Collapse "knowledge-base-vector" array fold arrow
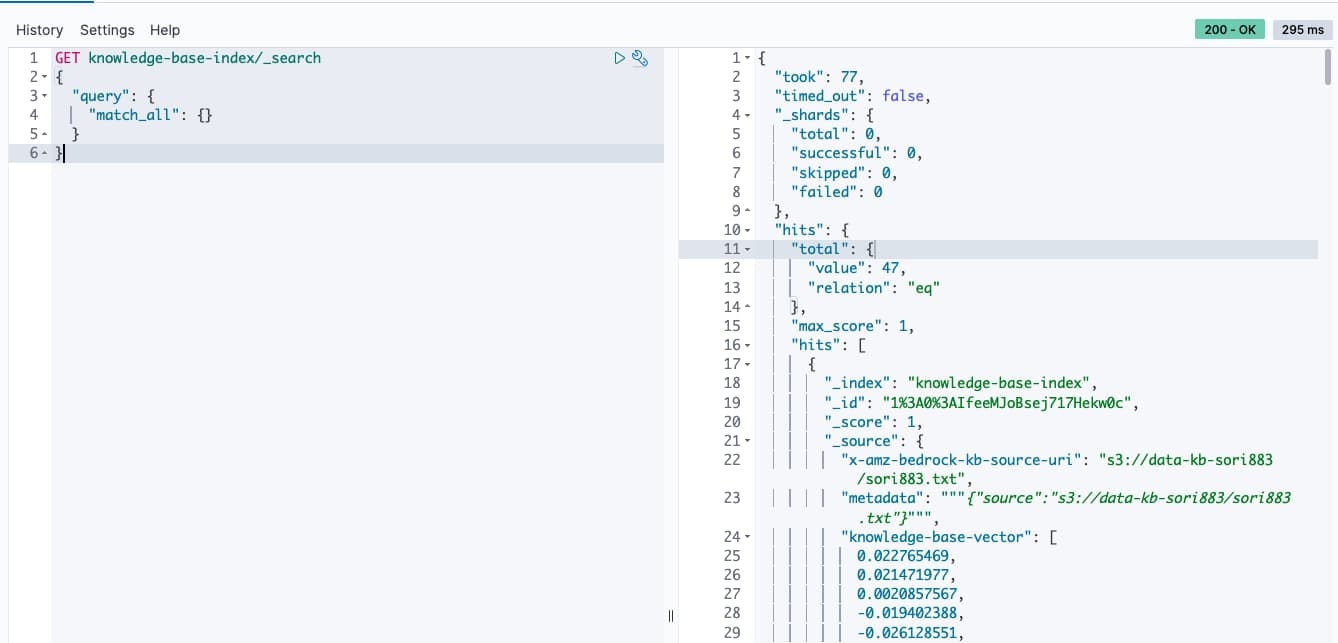Image resolution: width=1338 pixels, height=643 pixels. click(x=748, y=537)
